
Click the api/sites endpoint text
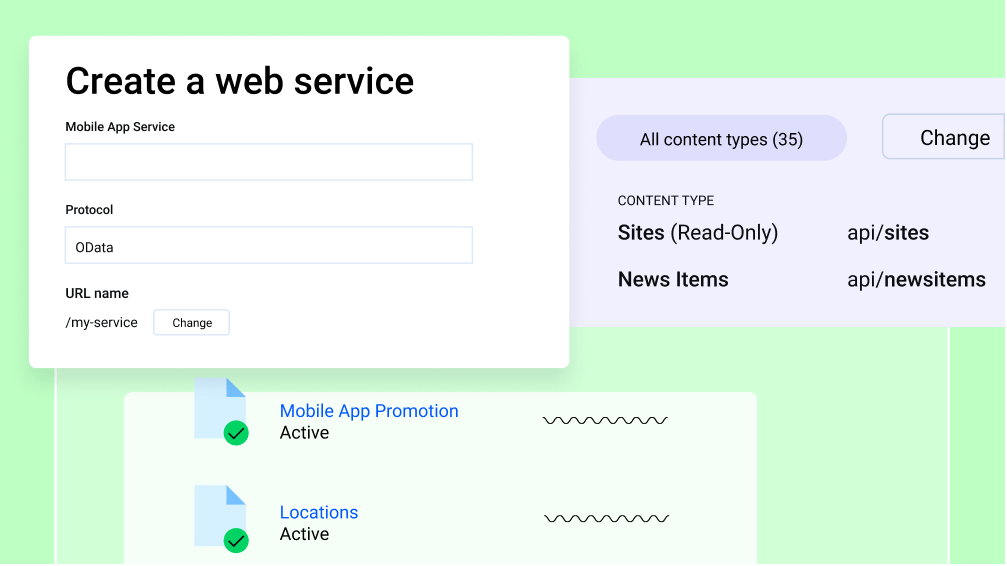pos(888,233)
